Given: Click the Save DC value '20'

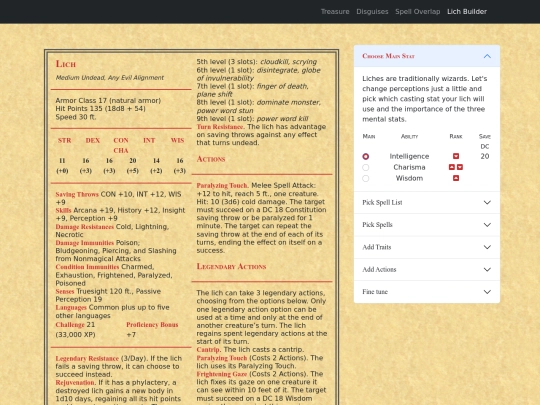Looking at the screenshot, I should pos(485,156).
